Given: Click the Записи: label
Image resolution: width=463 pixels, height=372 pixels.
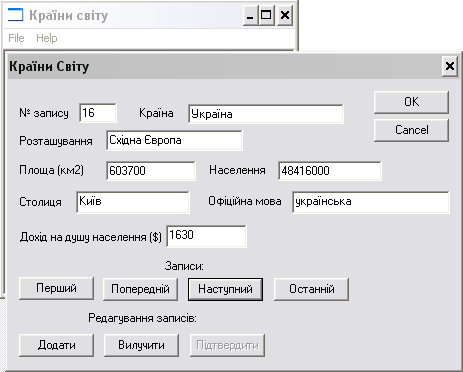Looking at the screenshot, I should pyautogui.click(x=184, y=266).
